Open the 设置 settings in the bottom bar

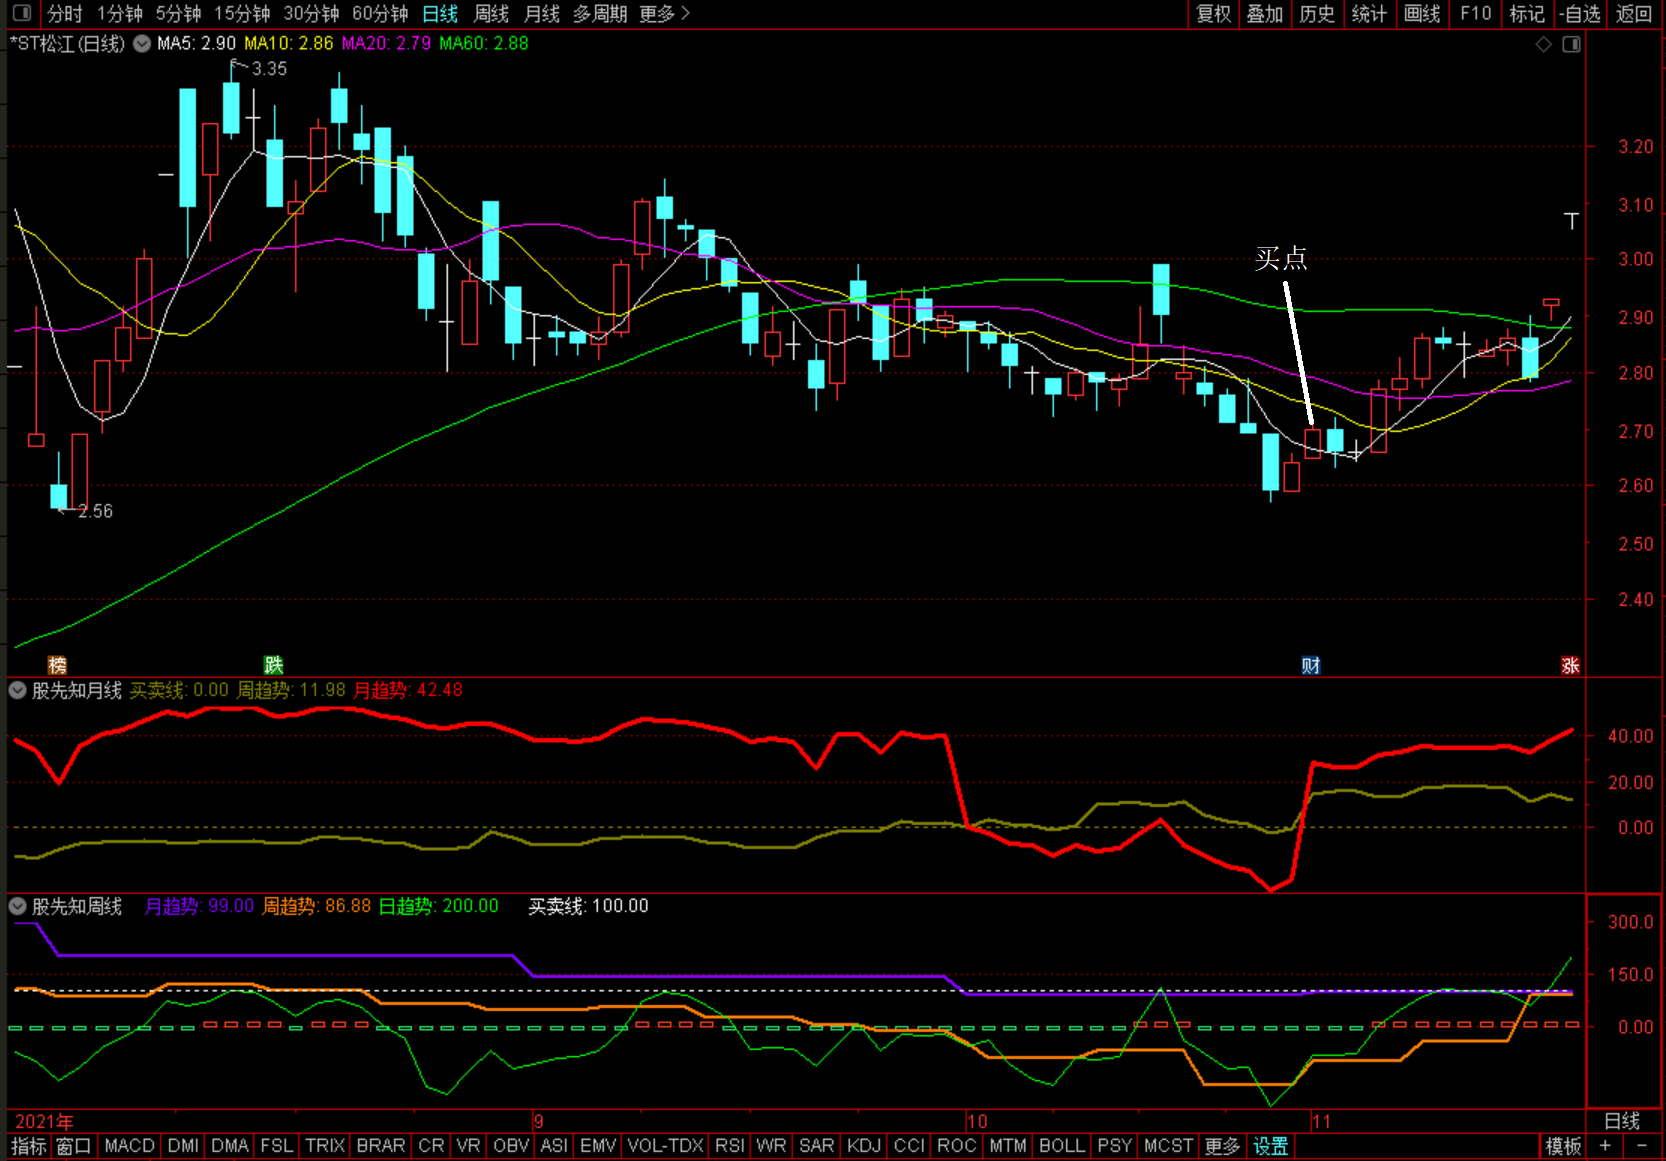[1271, 1146]
